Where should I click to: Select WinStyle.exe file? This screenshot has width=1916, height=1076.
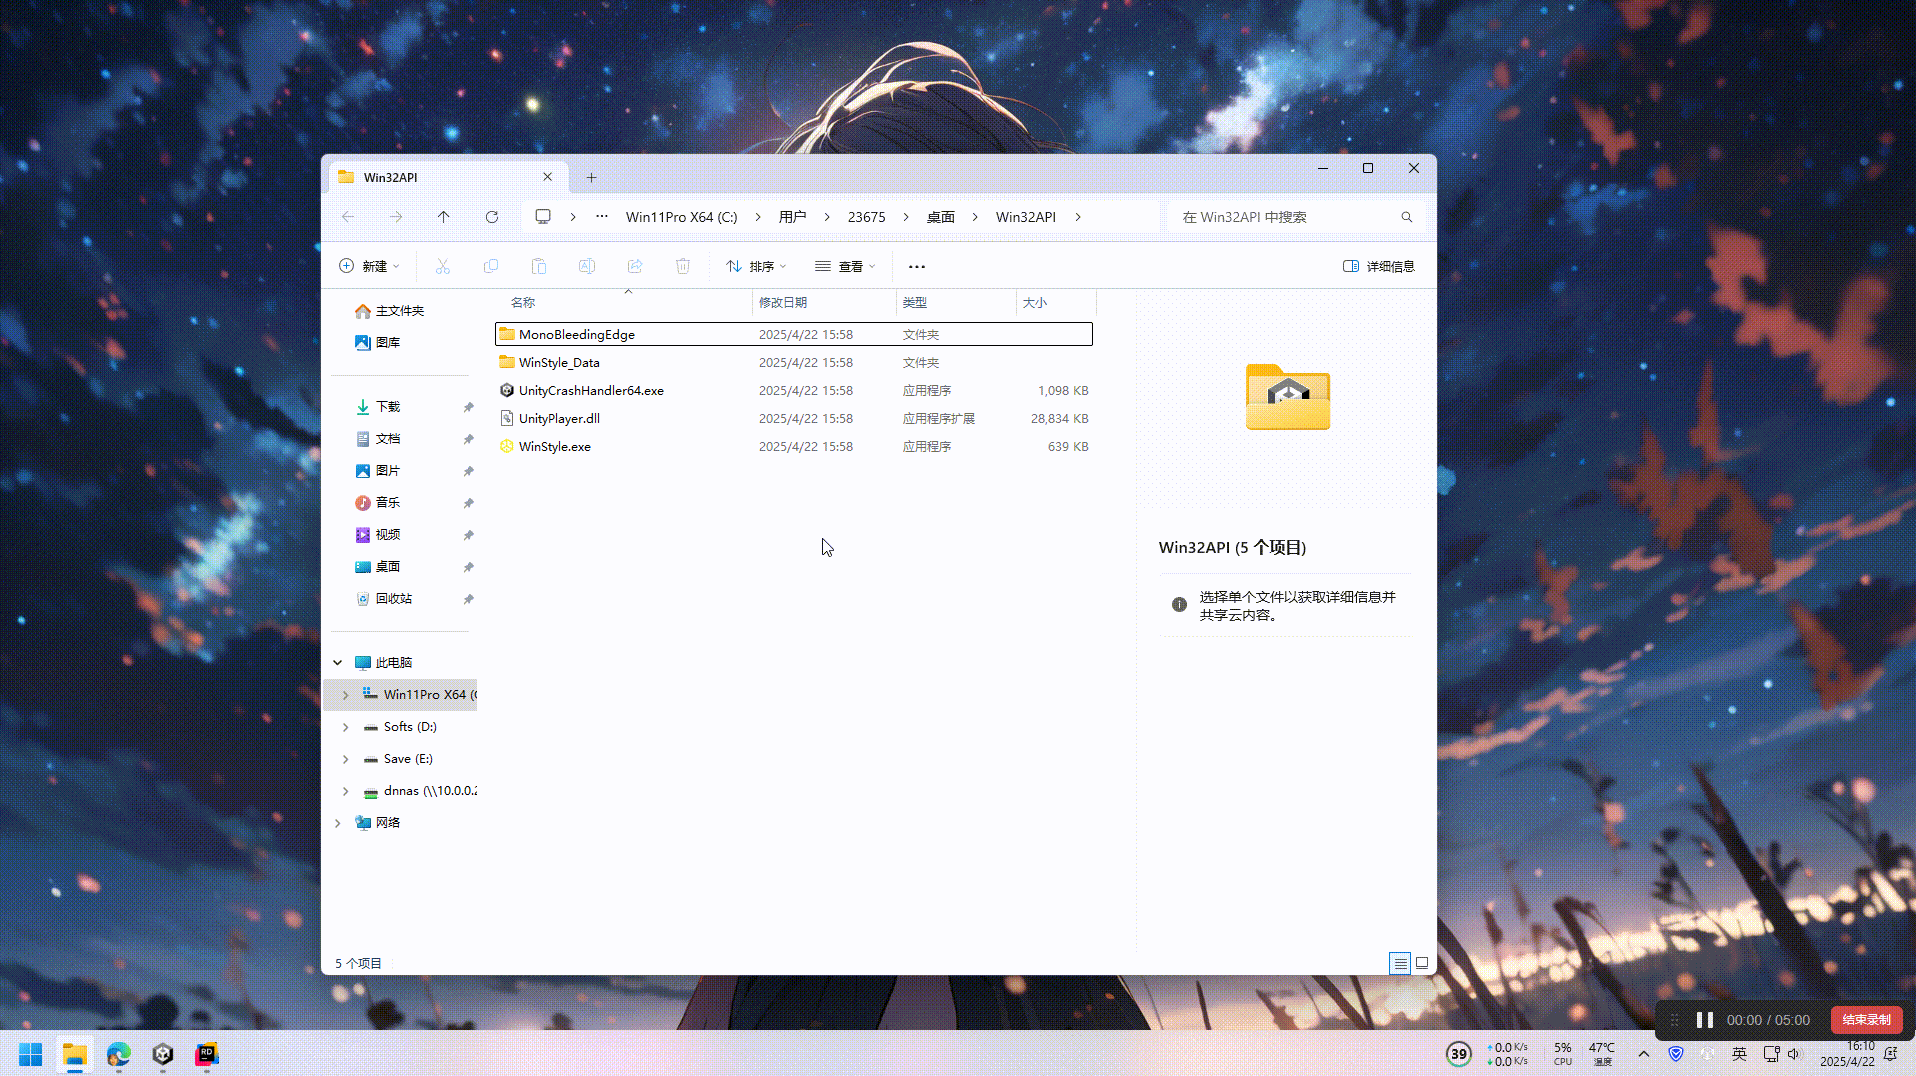tap(794, 446)
